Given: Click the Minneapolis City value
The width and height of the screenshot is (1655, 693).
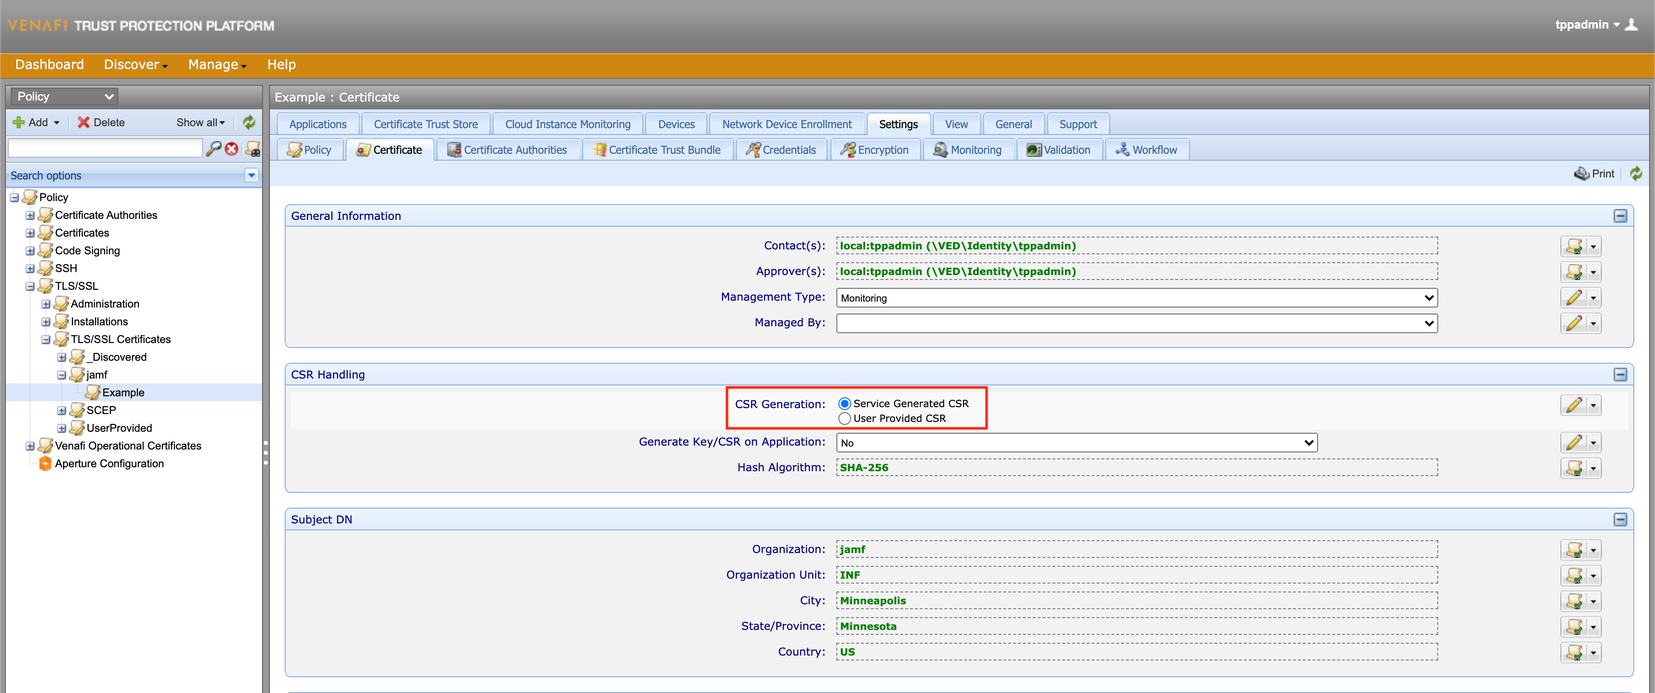Looking at the screenshot, I should coord(873,601).
